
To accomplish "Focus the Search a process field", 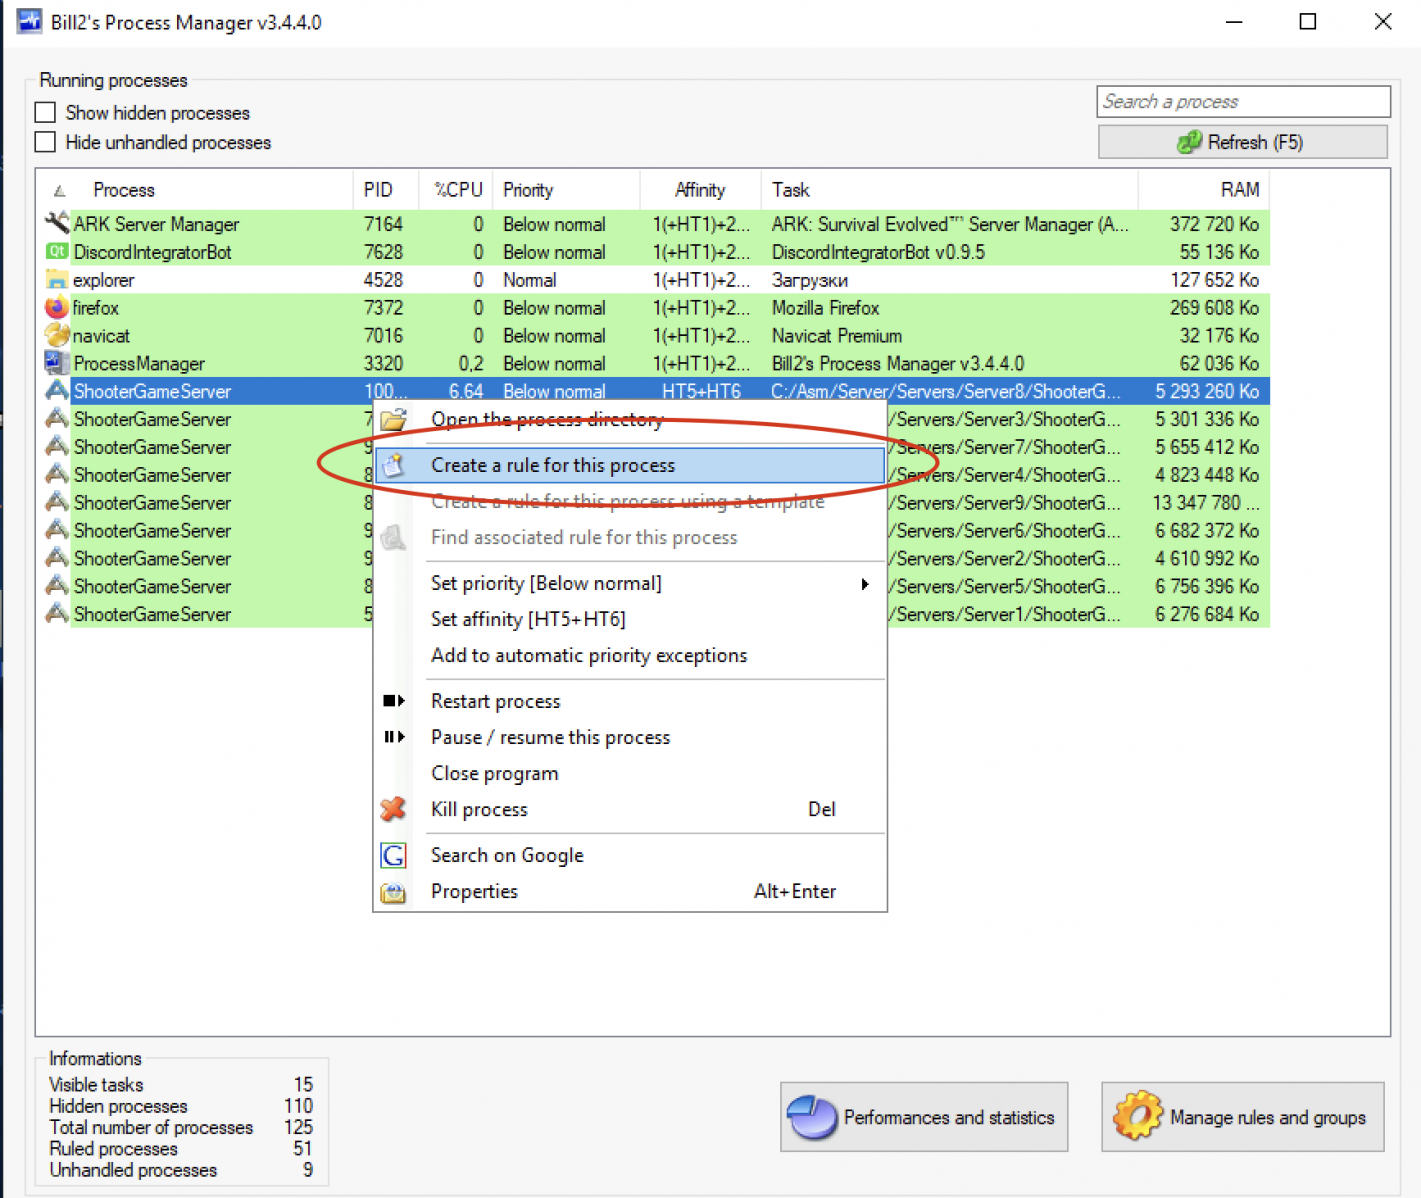I will (x=1243, y=101).
